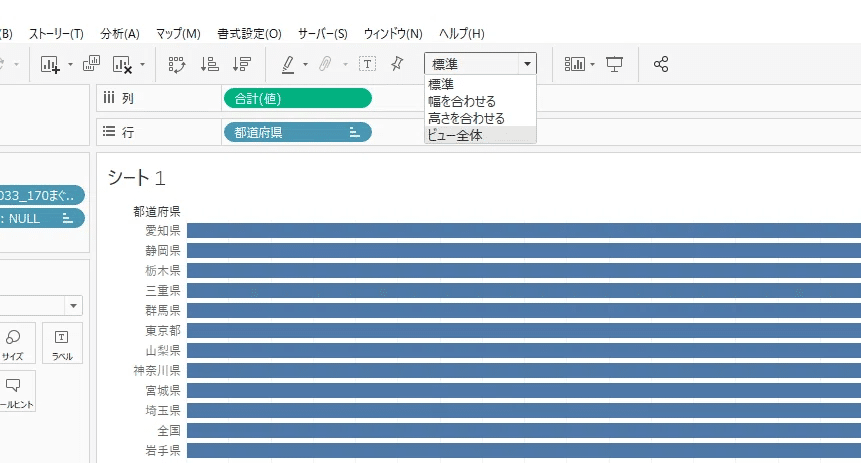Click the share icon
Viewport: 861px width, 463px height.
click(660, 64)
